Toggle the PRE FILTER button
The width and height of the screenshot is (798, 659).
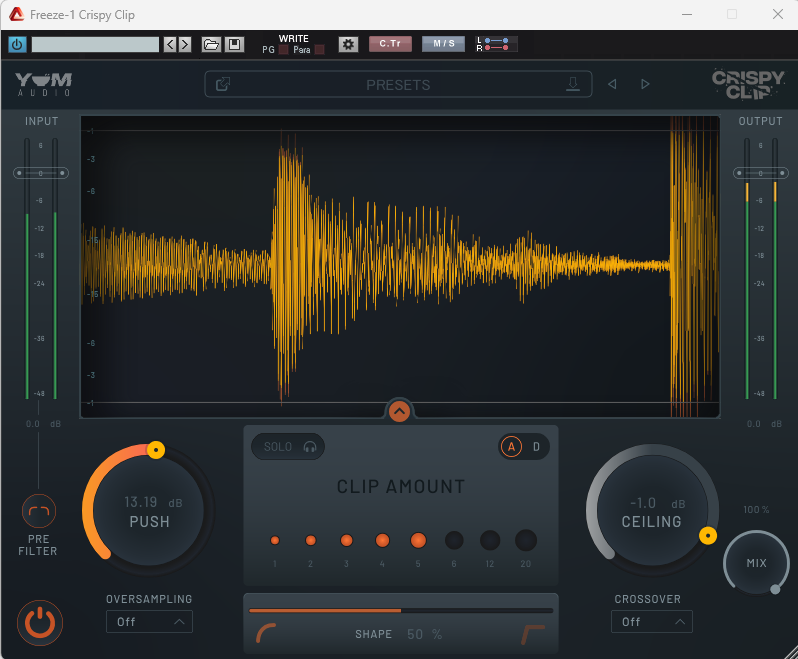coord(39,511)
